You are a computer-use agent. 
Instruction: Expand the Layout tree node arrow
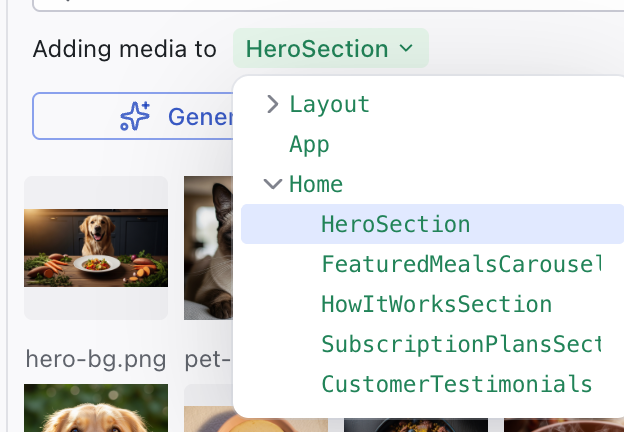point(272,104)
